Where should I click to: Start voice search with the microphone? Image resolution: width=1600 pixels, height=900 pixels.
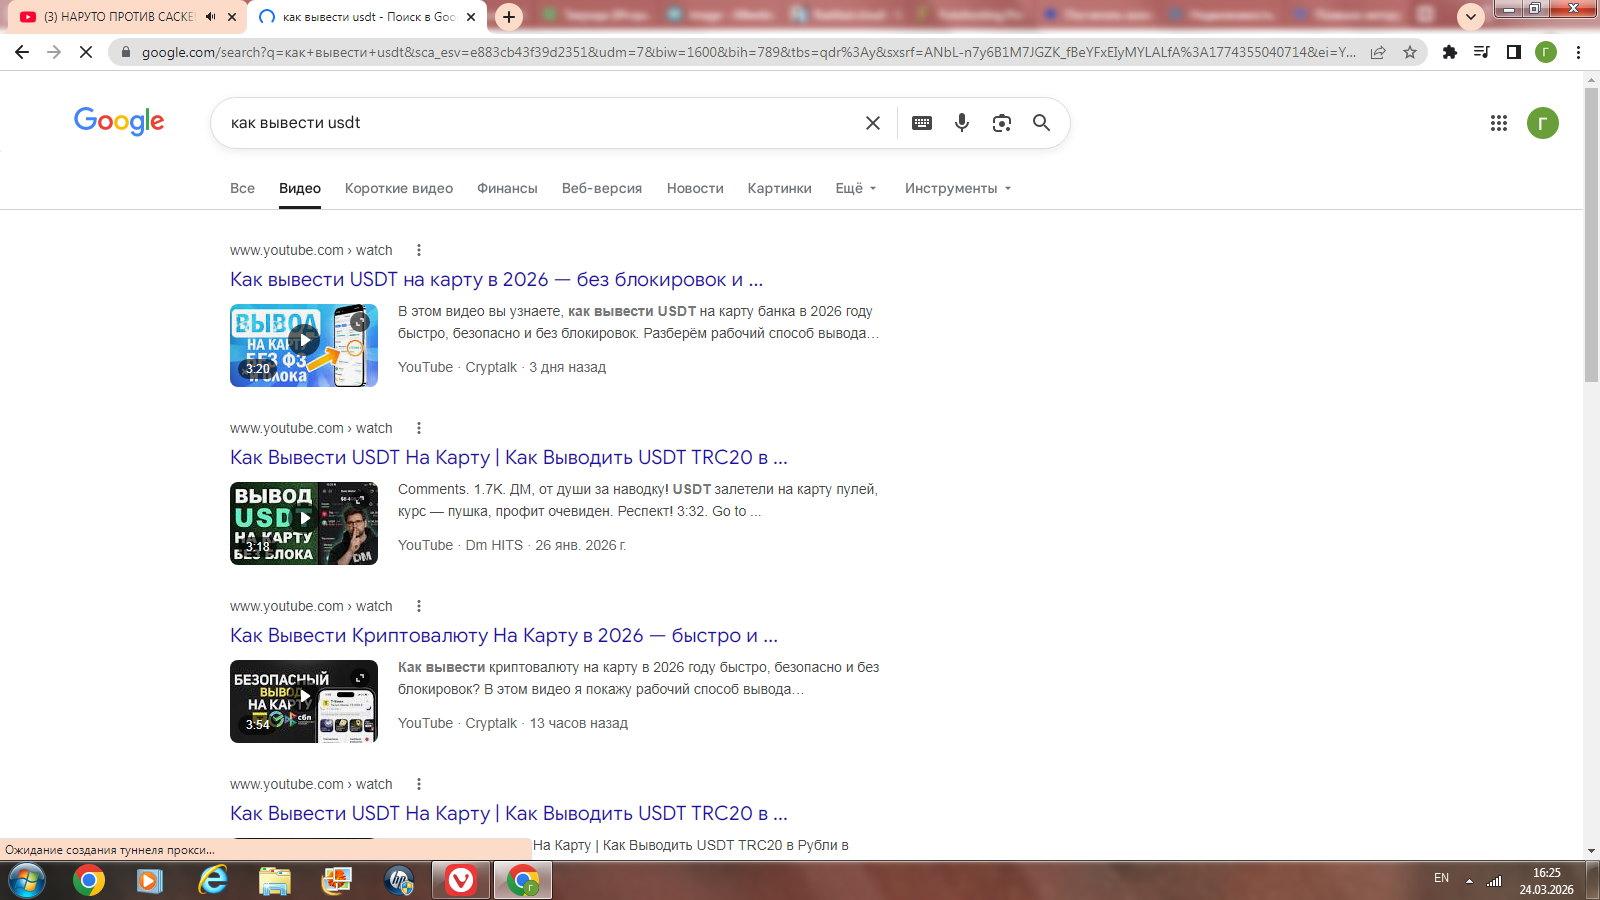962,123
